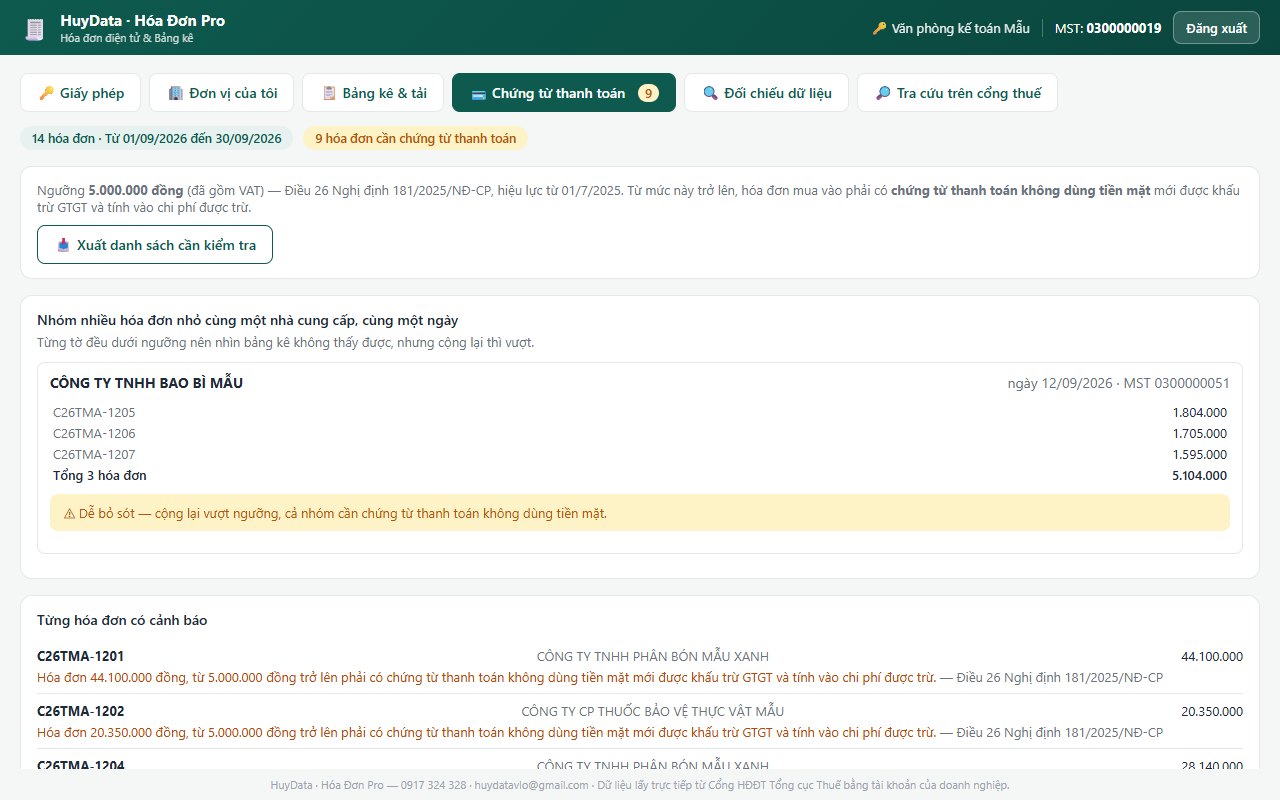The height and width of the screenshot is (800, 1280).
Task: Click the magnifier icon in Tra cứu trên cổng thuế
Action: [x=884, y=93]
